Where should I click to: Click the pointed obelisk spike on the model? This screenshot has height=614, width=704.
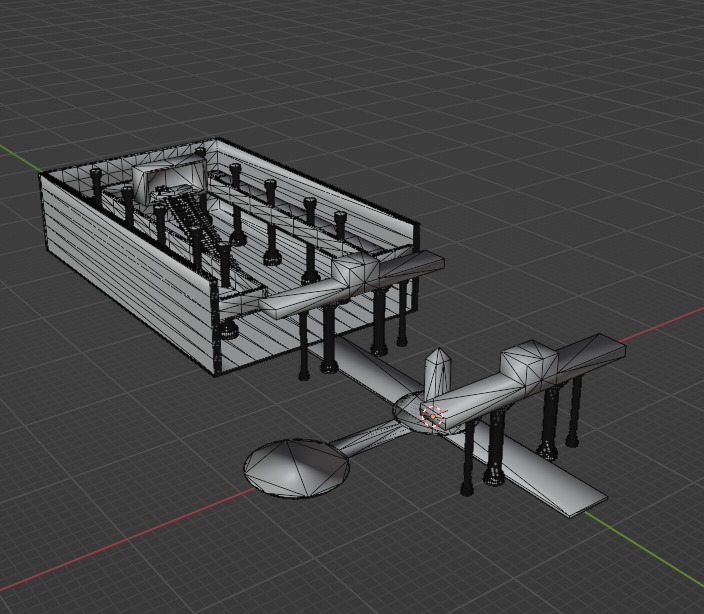(x=437, y=372)
